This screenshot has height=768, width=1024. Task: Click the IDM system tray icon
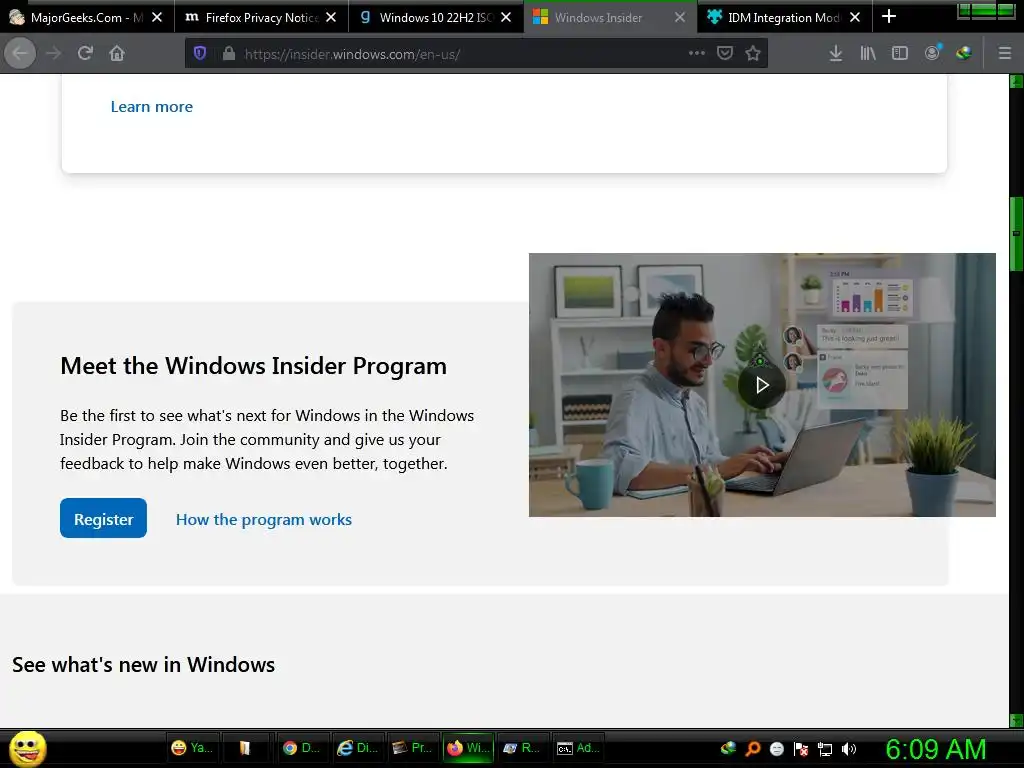[x=728, y=748]
